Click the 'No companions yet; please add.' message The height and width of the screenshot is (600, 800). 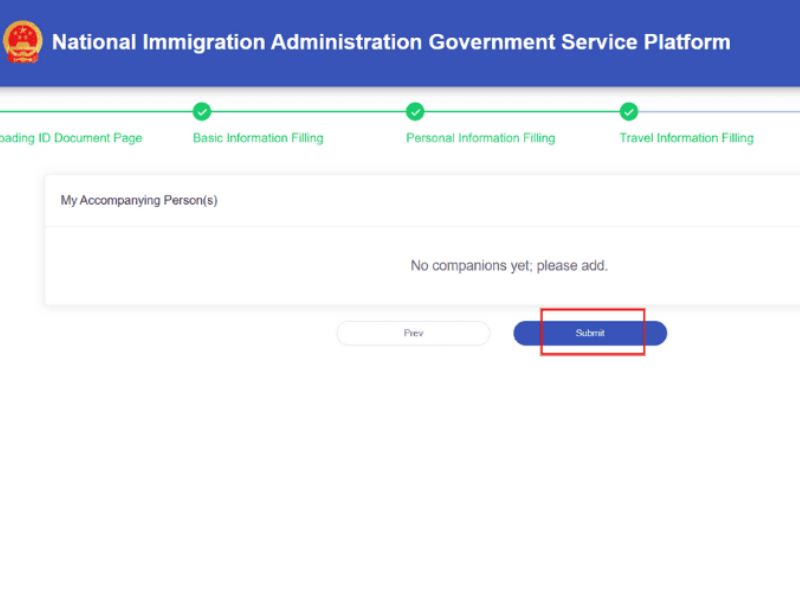pos(509,266)
